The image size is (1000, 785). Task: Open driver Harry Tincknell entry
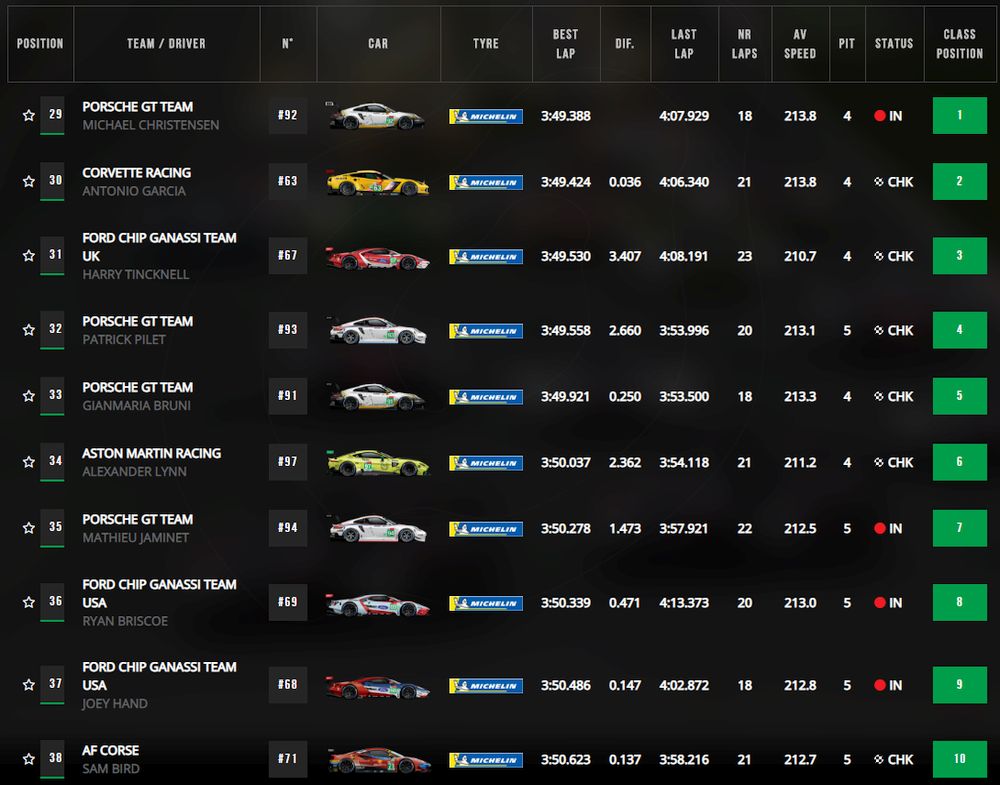[x=135, y=274]
